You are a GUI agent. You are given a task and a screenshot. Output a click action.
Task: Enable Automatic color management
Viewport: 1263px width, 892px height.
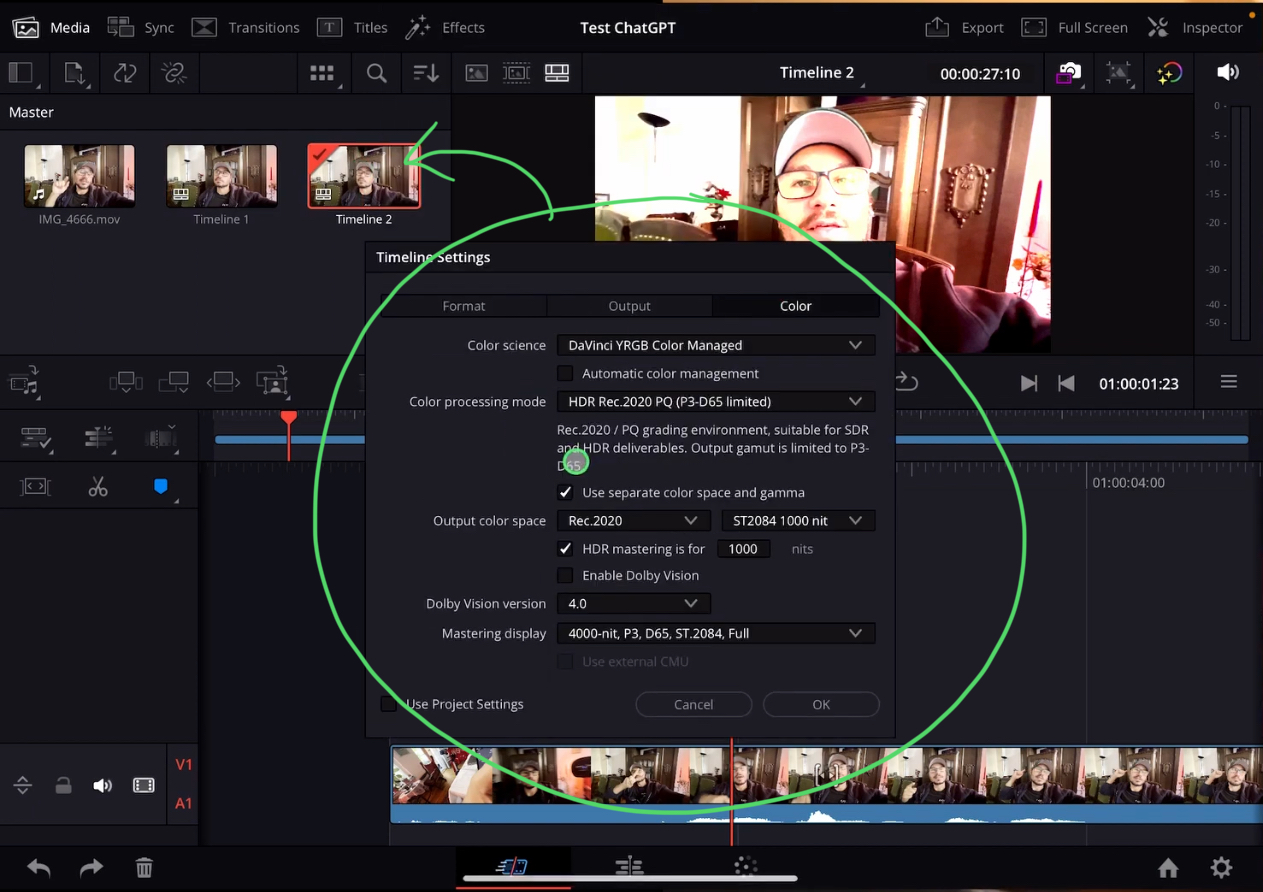point(565,373)
